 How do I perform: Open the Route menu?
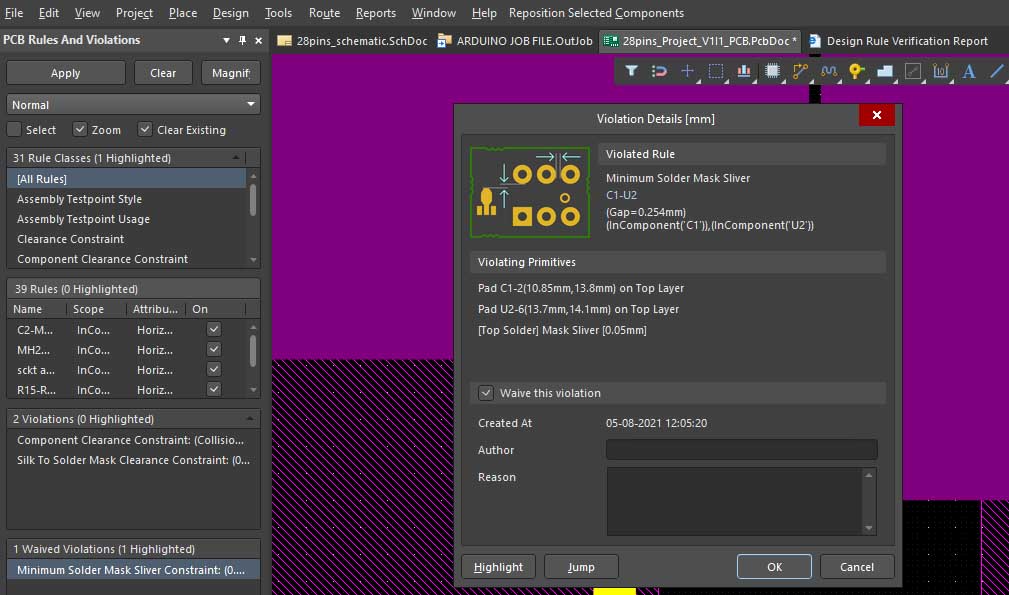[324, 13]
